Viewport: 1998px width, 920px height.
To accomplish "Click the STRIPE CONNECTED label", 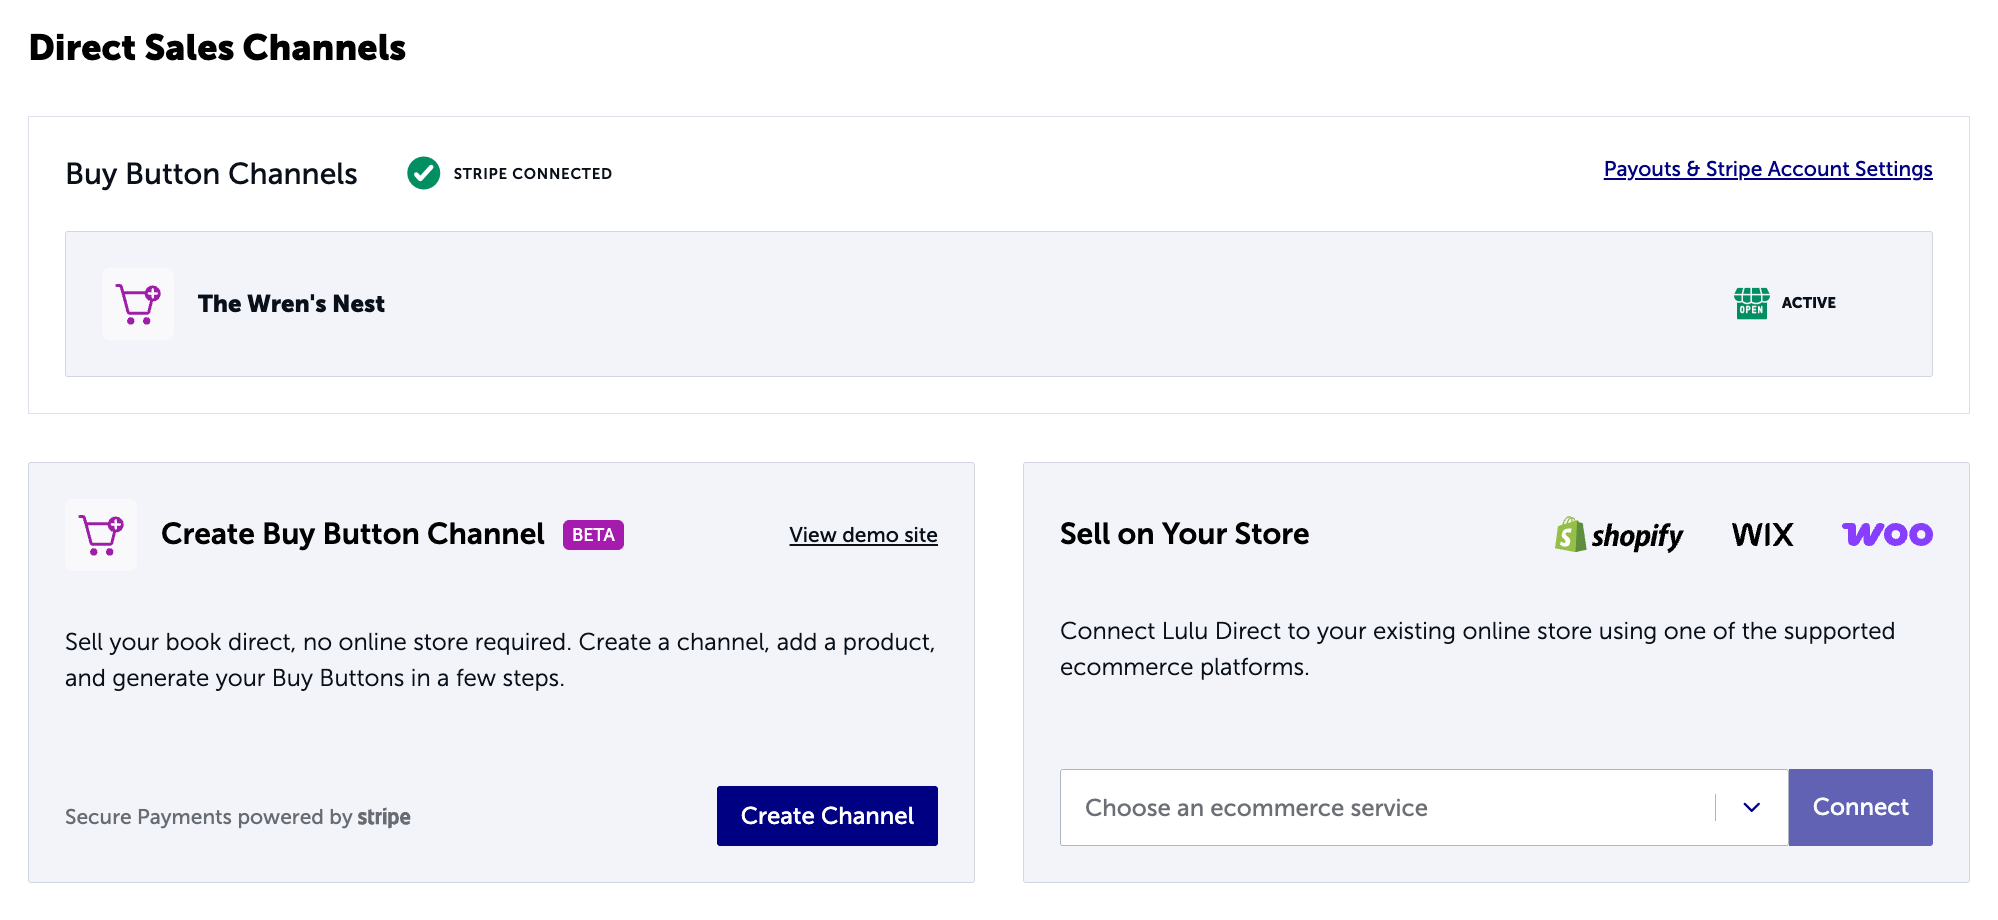I will point(533,174).
